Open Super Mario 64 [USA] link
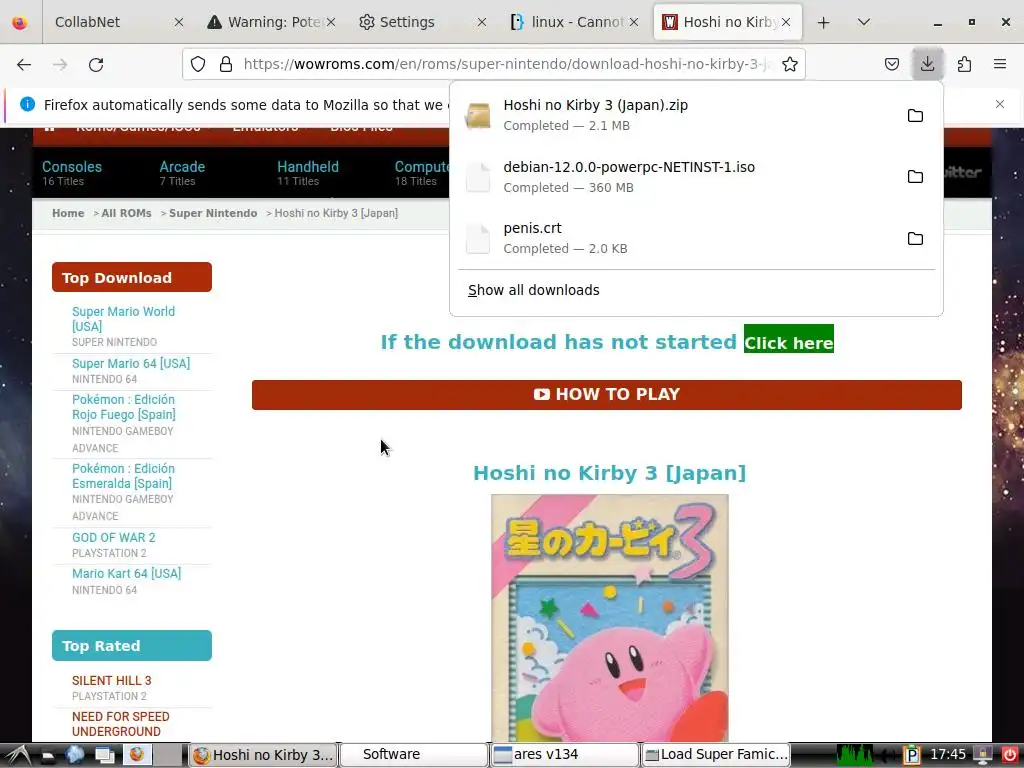 [131, 363]
